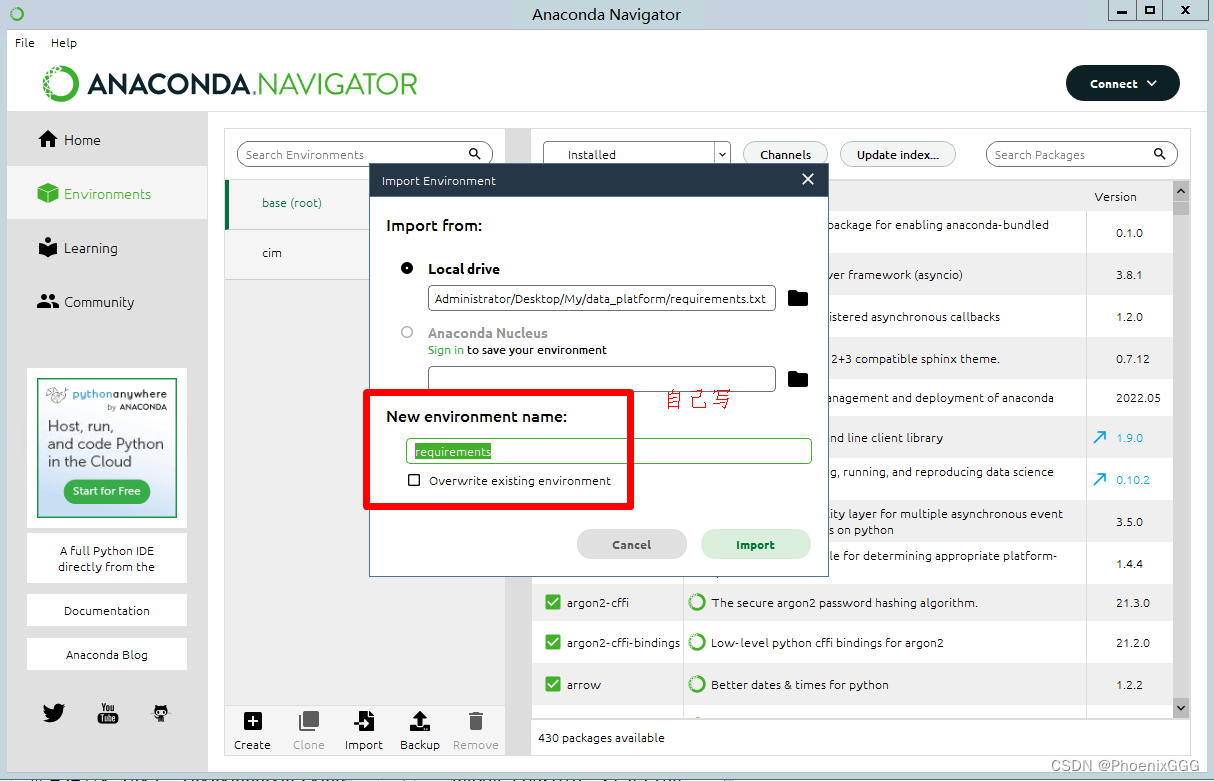1214x781 pixels.
Task: Toggle the argon2-cffi-bindings package checkbox
Action: (x=552, y=642)
